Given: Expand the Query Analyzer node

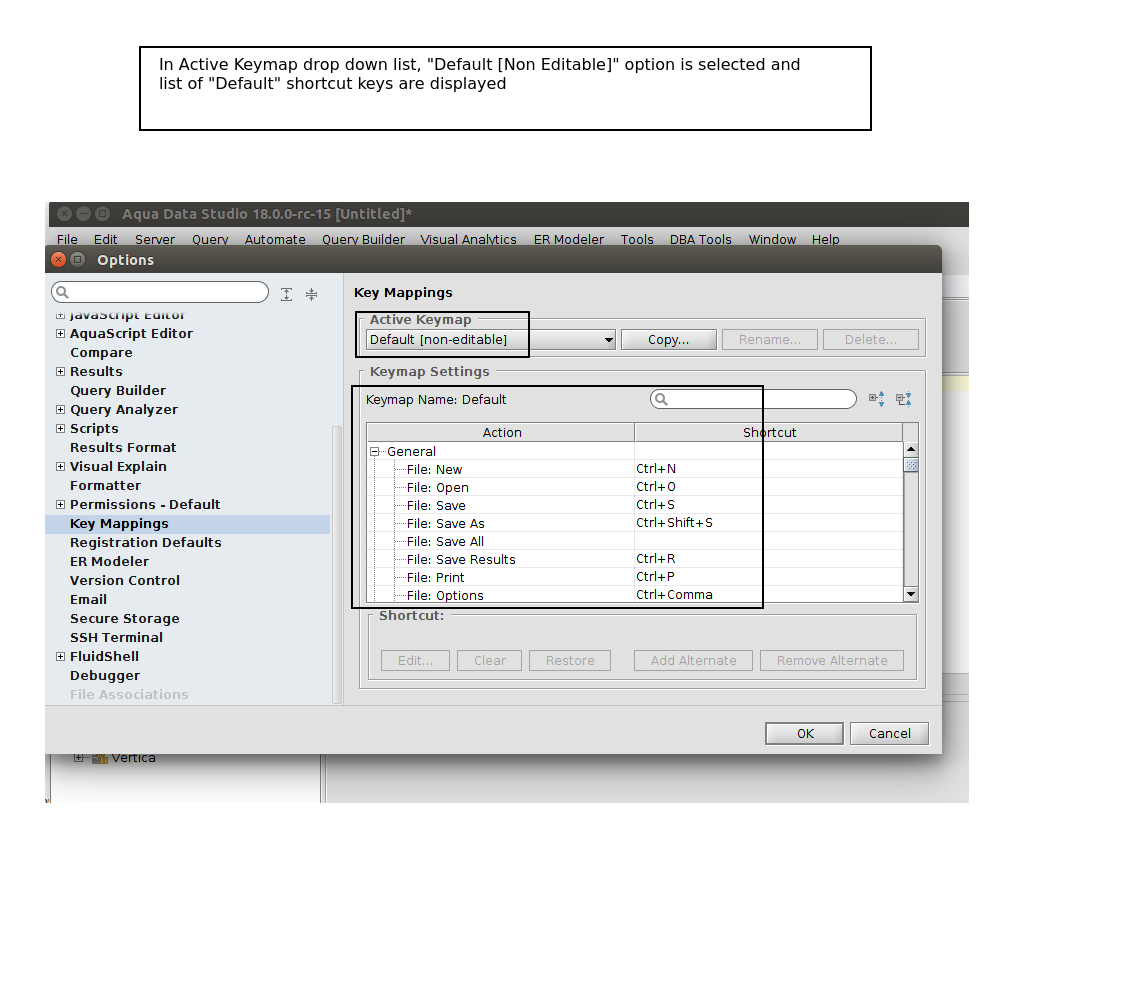Looking at the screenshot, I should (60, 410).
